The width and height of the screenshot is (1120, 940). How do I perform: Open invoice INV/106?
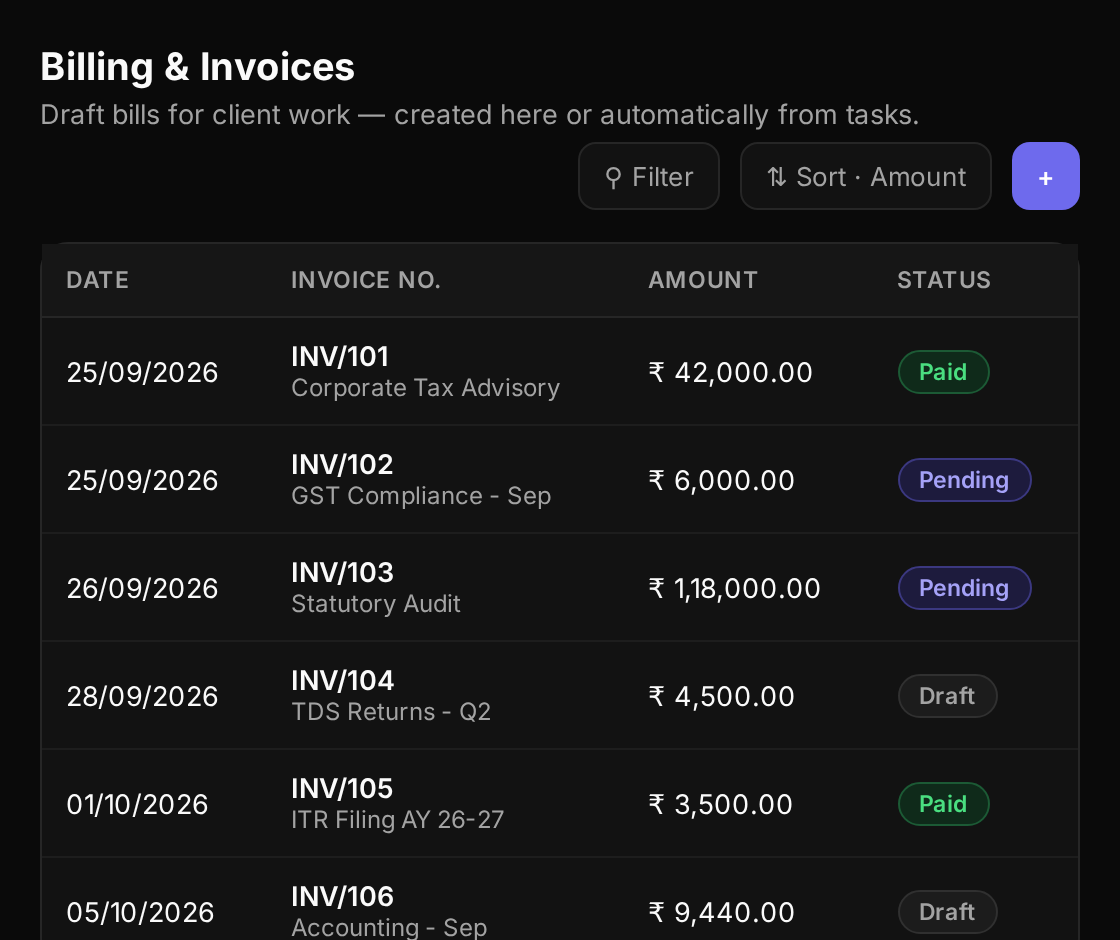pyautogui.click(x=342, y=896)
